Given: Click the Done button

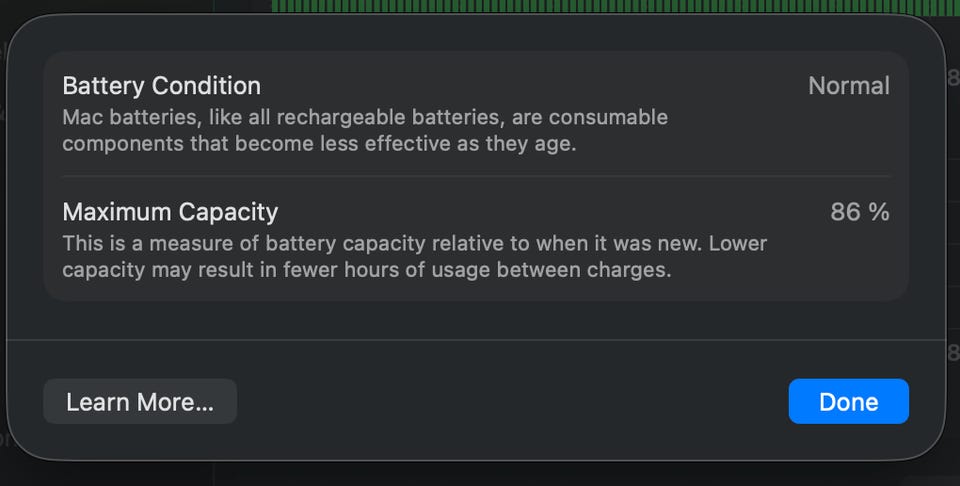Looking at the screenshot, I should [849, 401].
